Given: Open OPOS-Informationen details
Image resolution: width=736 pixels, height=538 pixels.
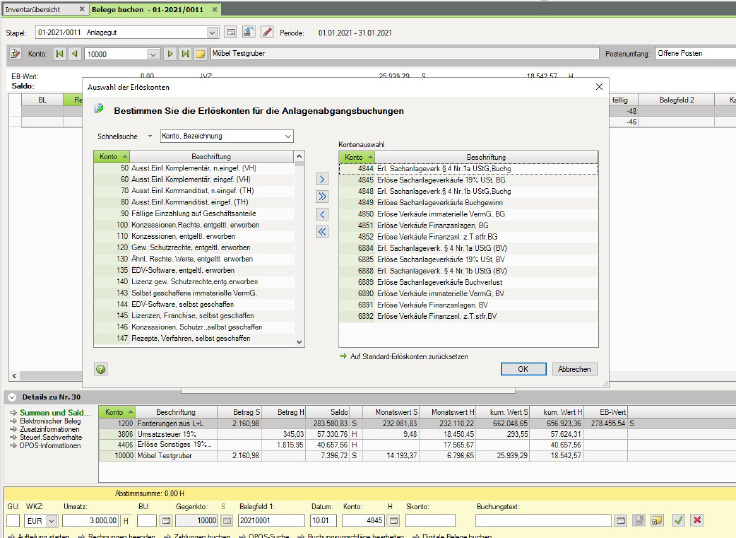Looking at the screenshot, I should tap(50, 446).
